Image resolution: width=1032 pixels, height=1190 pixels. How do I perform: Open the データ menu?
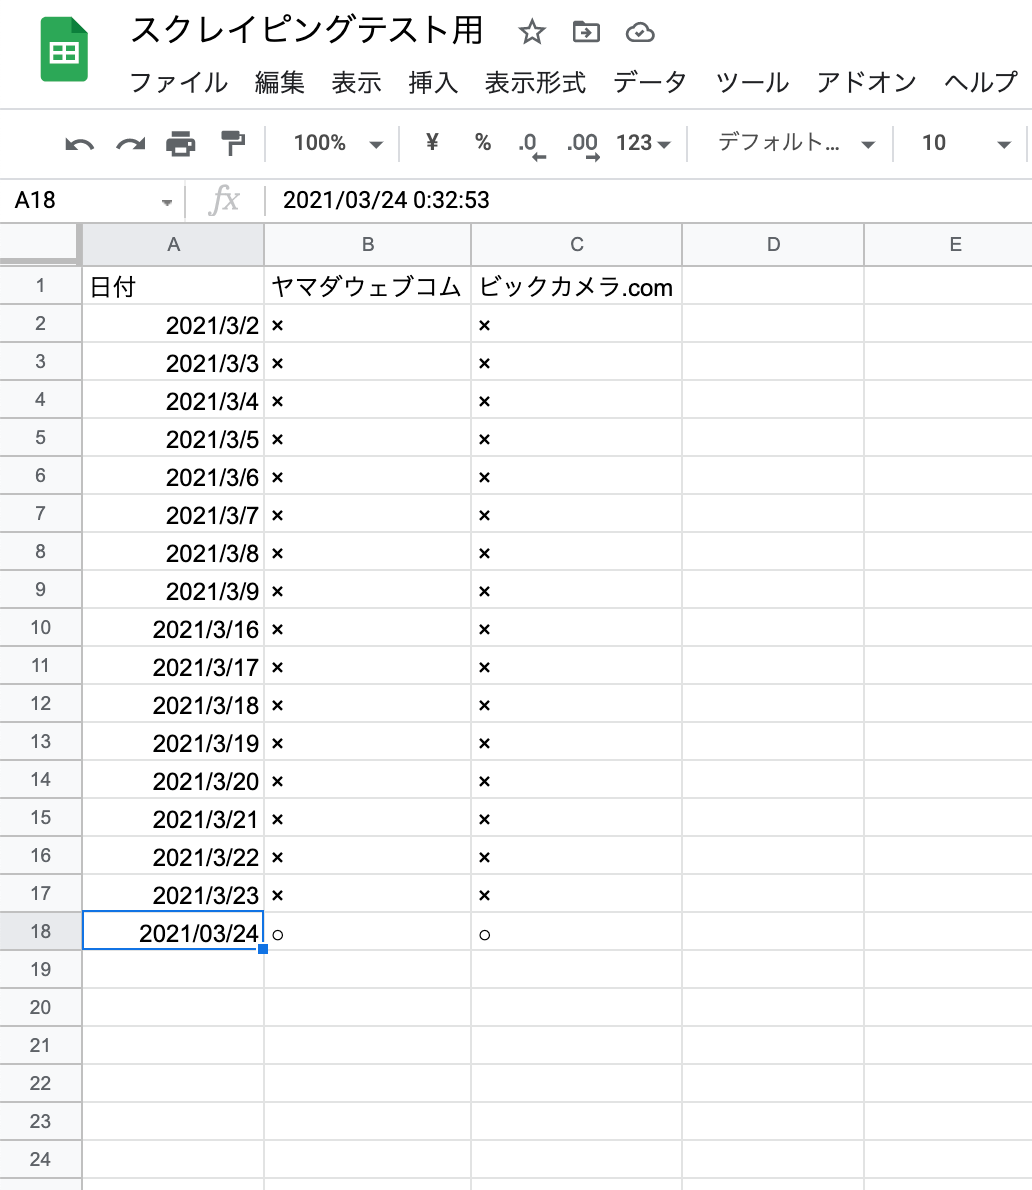(x=650, y=82)
